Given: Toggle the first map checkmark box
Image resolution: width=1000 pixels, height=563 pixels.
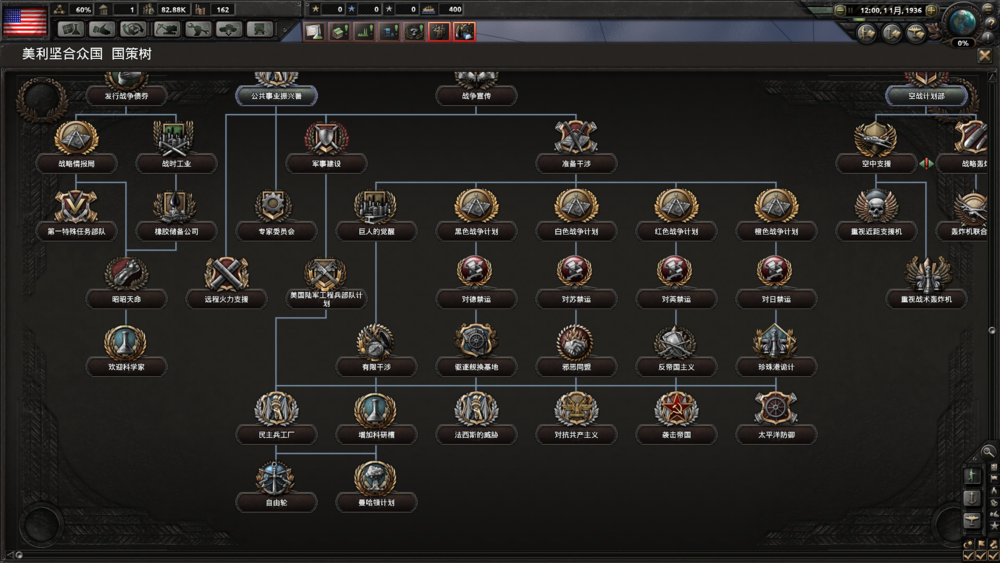Looking at the screenshot, I should (970, 555).
